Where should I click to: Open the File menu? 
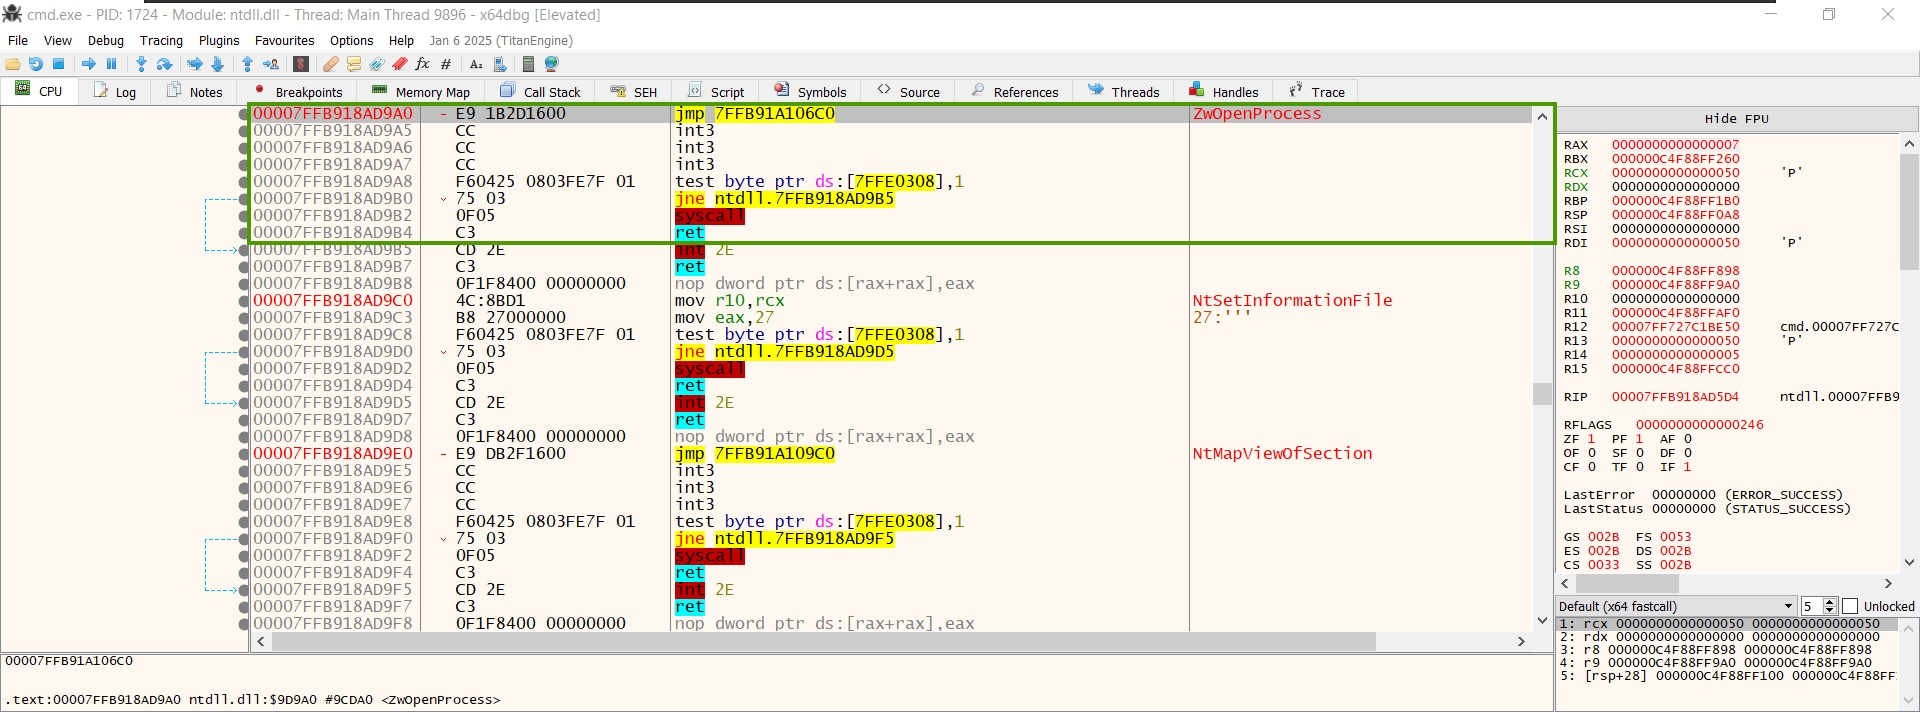point(18,41)
